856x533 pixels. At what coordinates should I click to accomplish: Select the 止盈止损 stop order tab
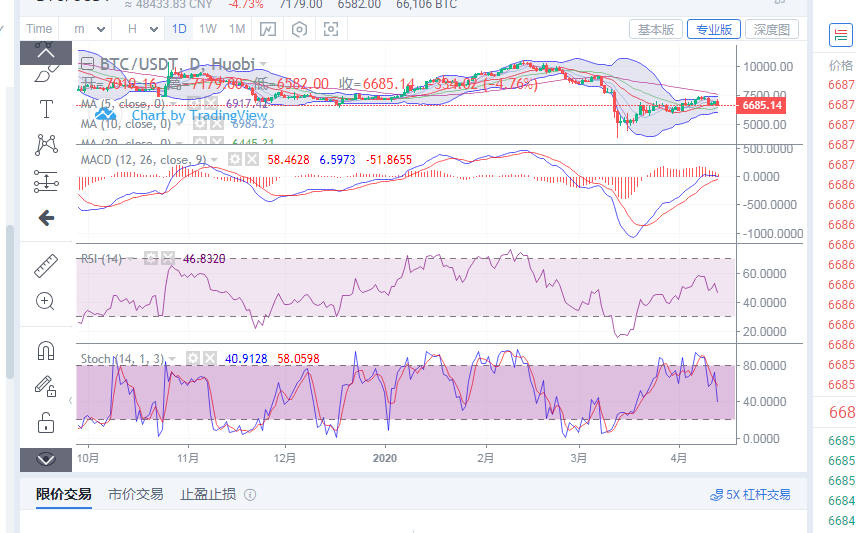(208, 494)
